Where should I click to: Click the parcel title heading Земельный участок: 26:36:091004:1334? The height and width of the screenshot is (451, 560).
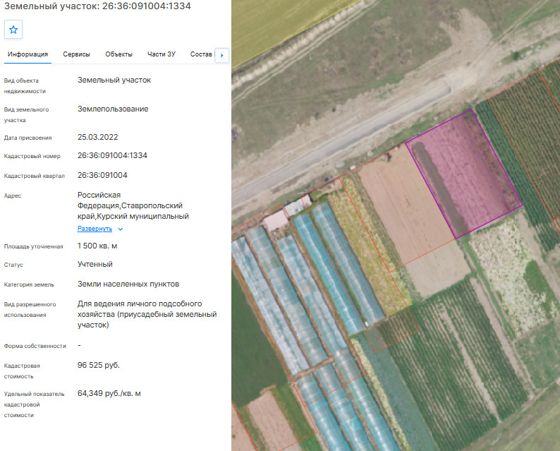[98, 6]
